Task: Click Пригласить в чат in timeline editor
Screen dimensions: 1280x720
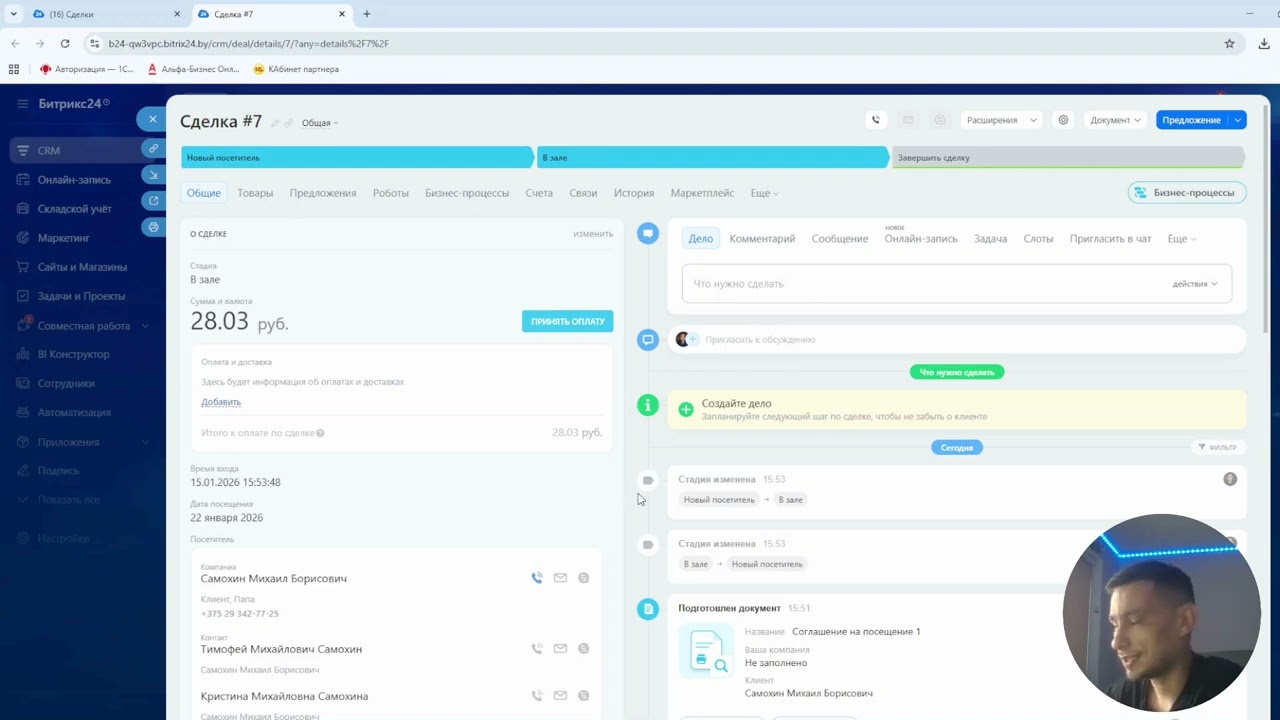Action: 1110,239
